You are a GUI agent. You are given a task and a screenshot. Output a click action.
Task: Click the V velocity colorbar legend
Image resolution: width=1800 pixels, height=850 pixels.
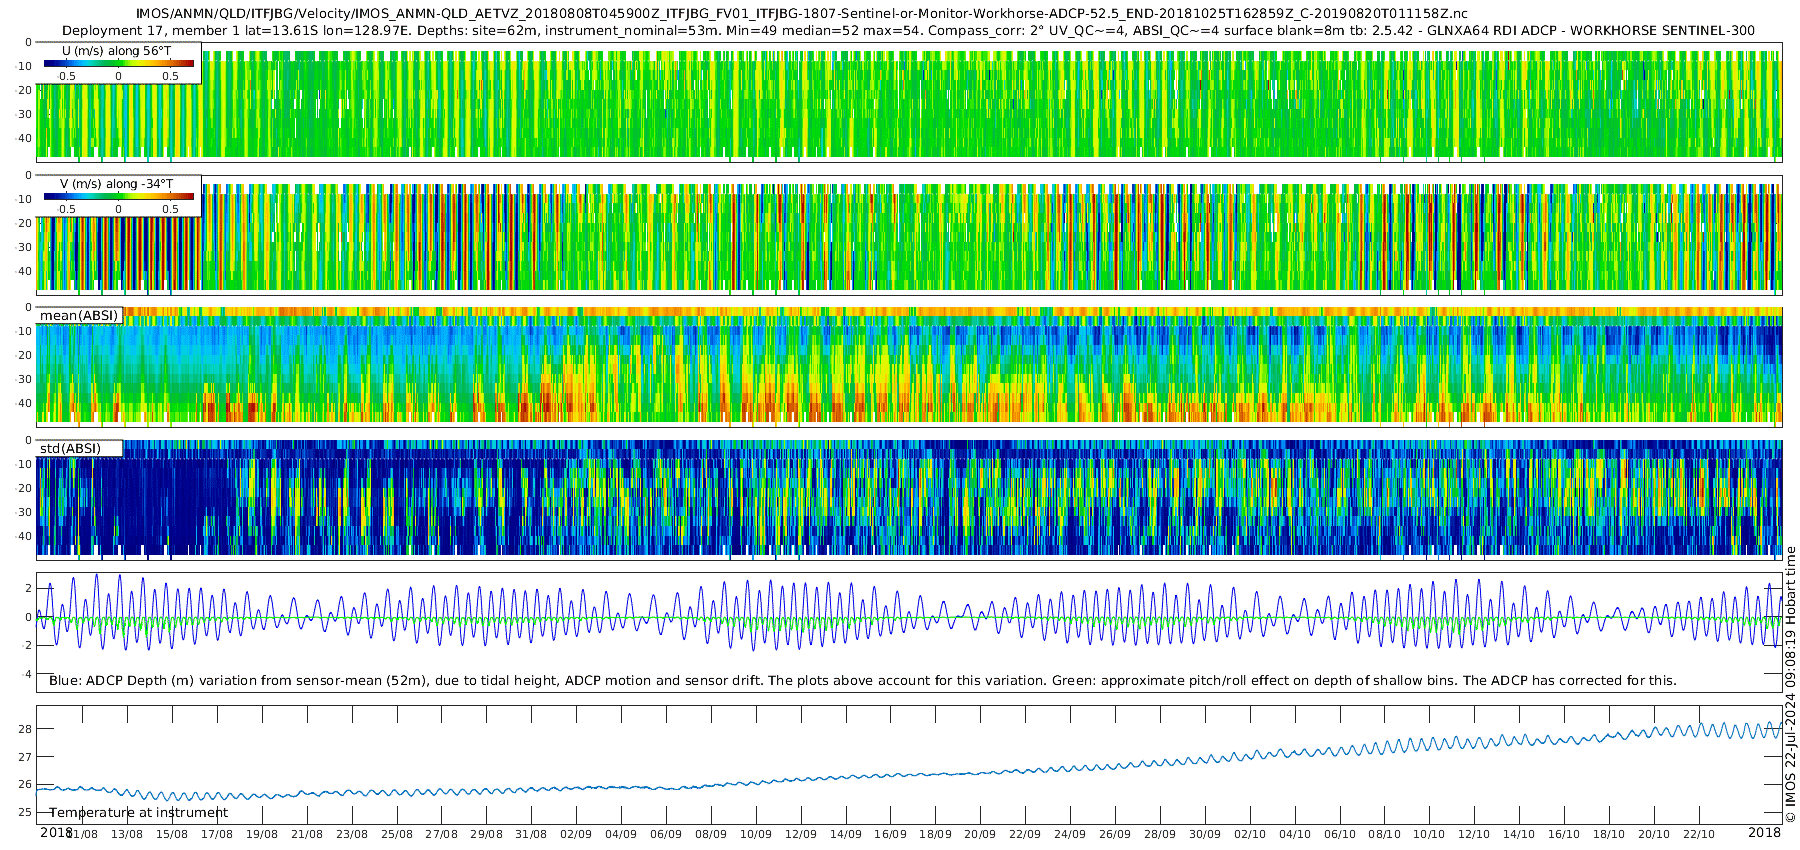(x=119, y=196)
